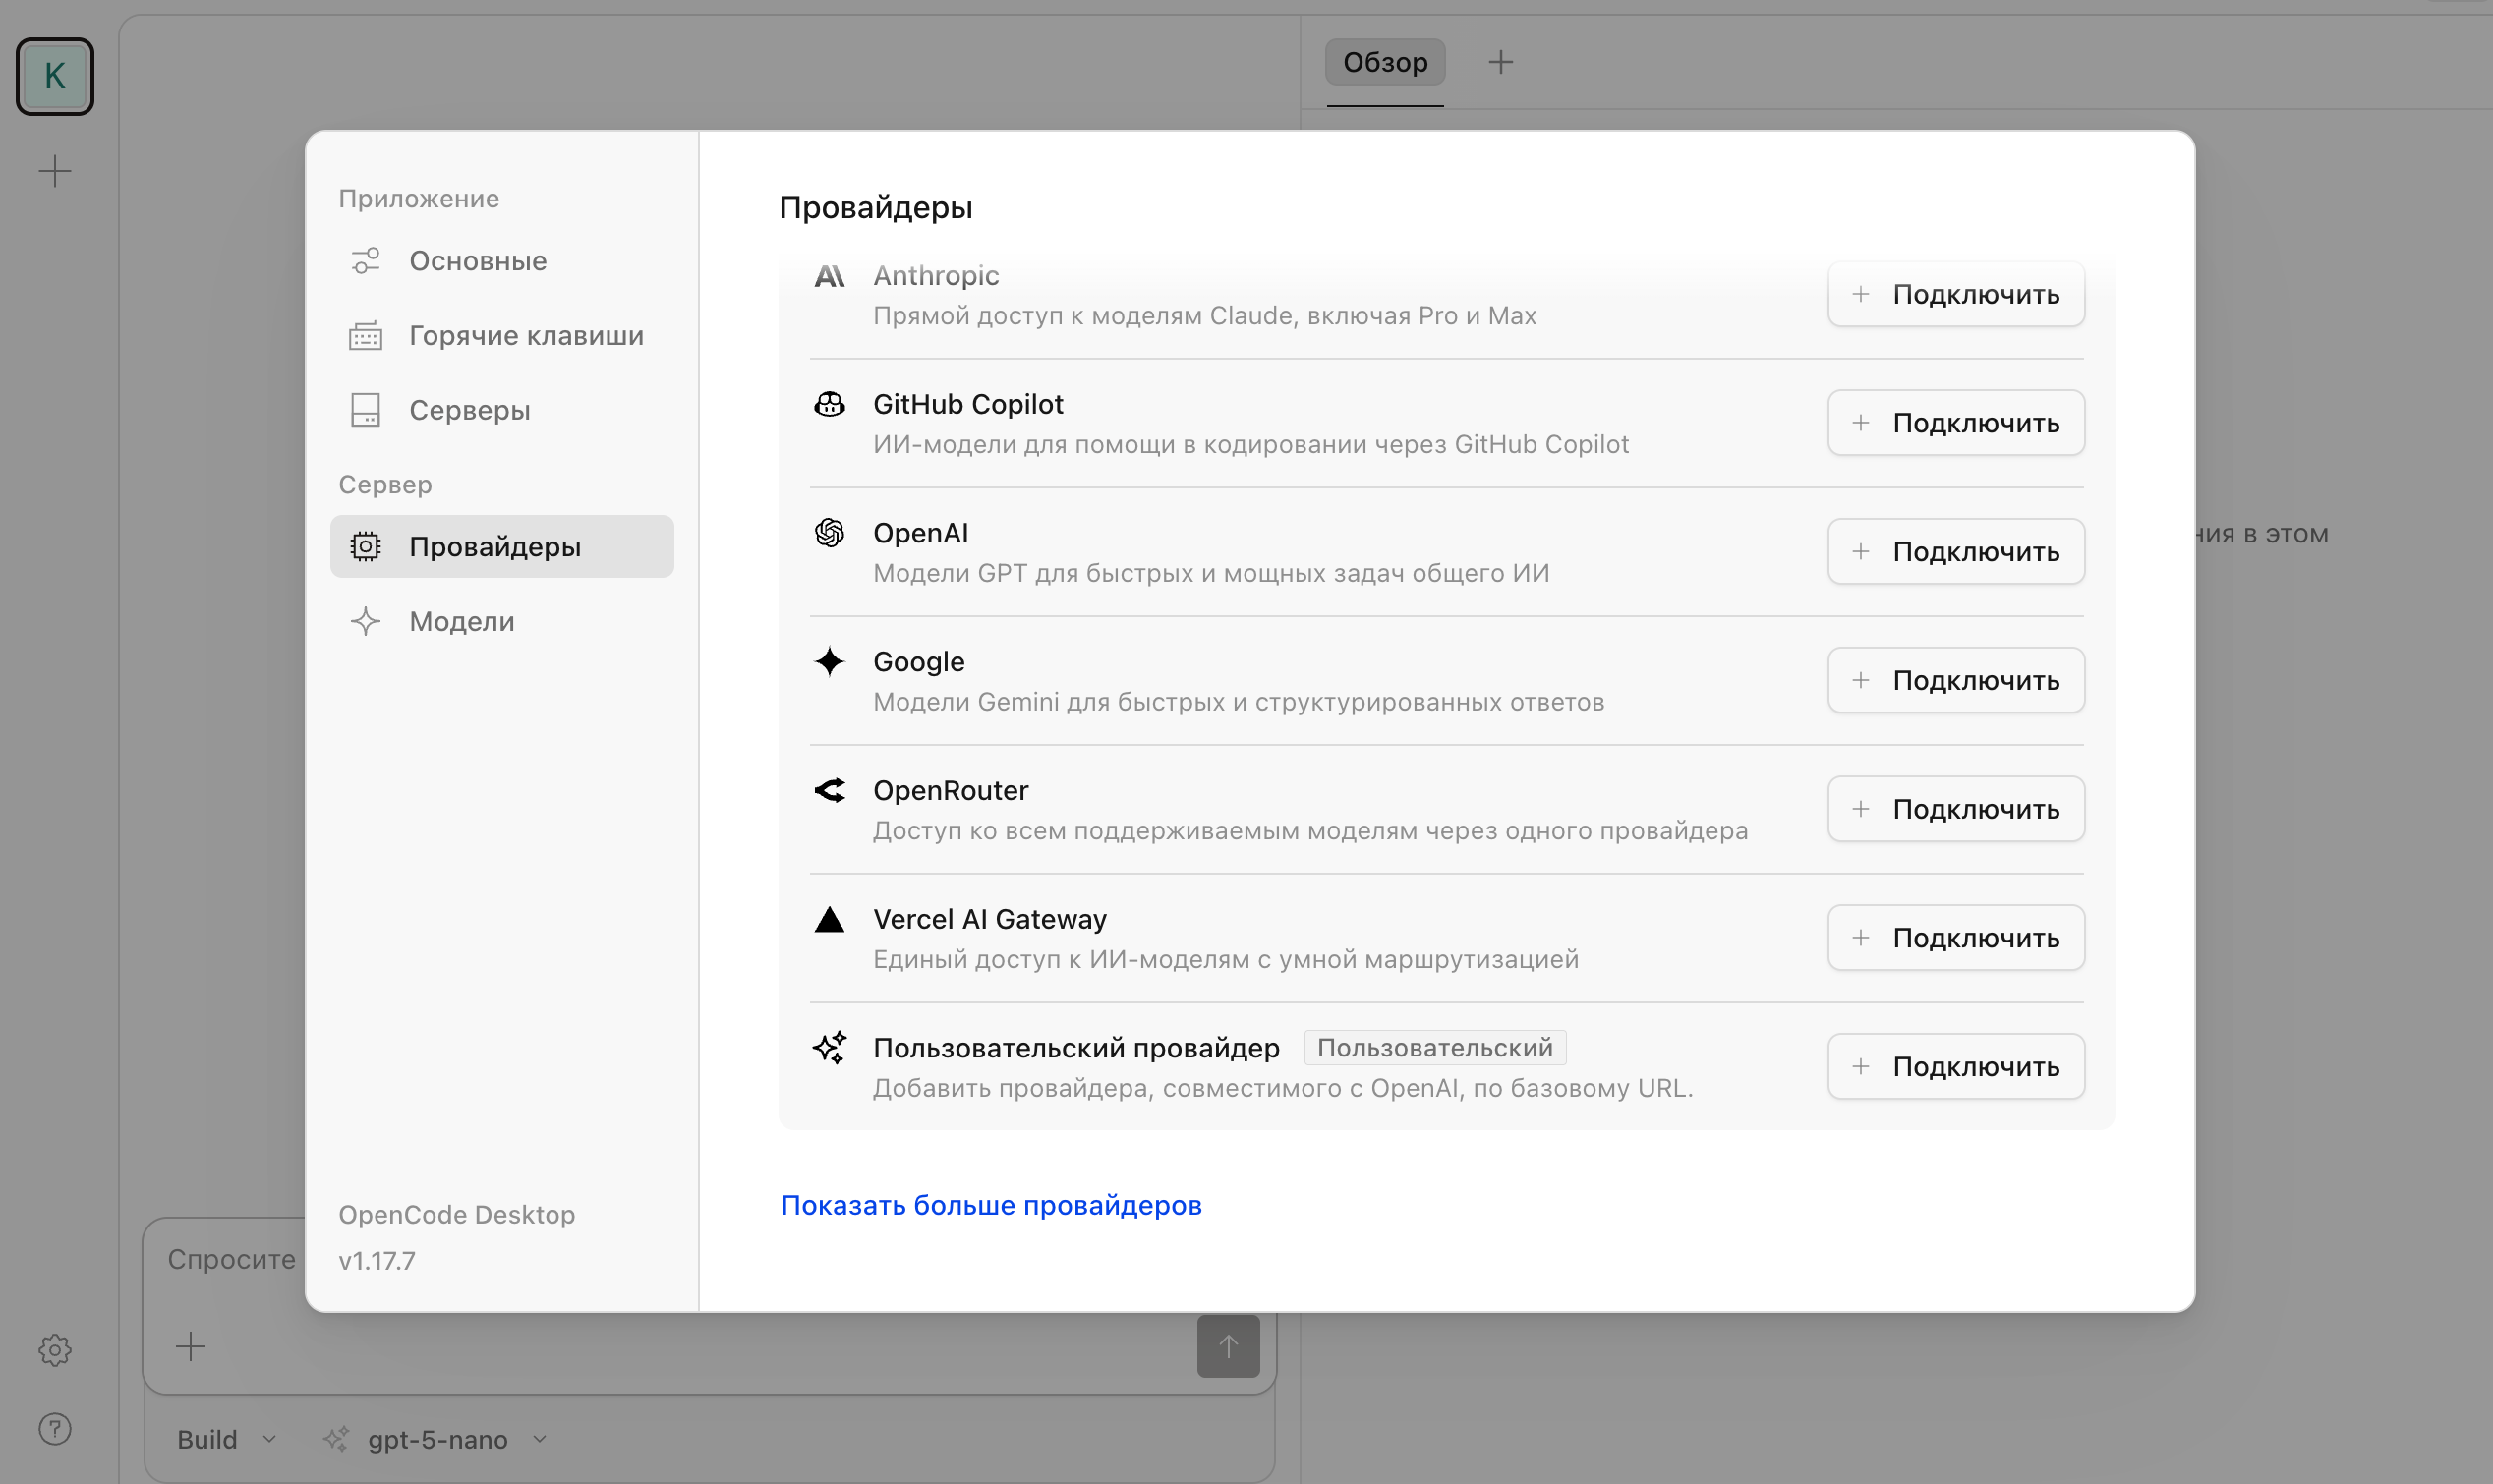
Task: Open settings gear icon in left sidebar
Action: click(x=55, y=1350)
